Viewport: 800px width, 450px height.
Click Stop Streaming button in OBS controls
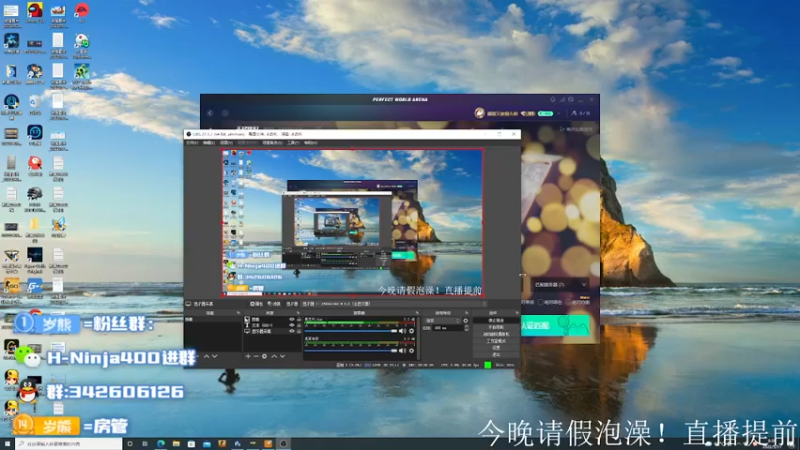tap(496, 320)
